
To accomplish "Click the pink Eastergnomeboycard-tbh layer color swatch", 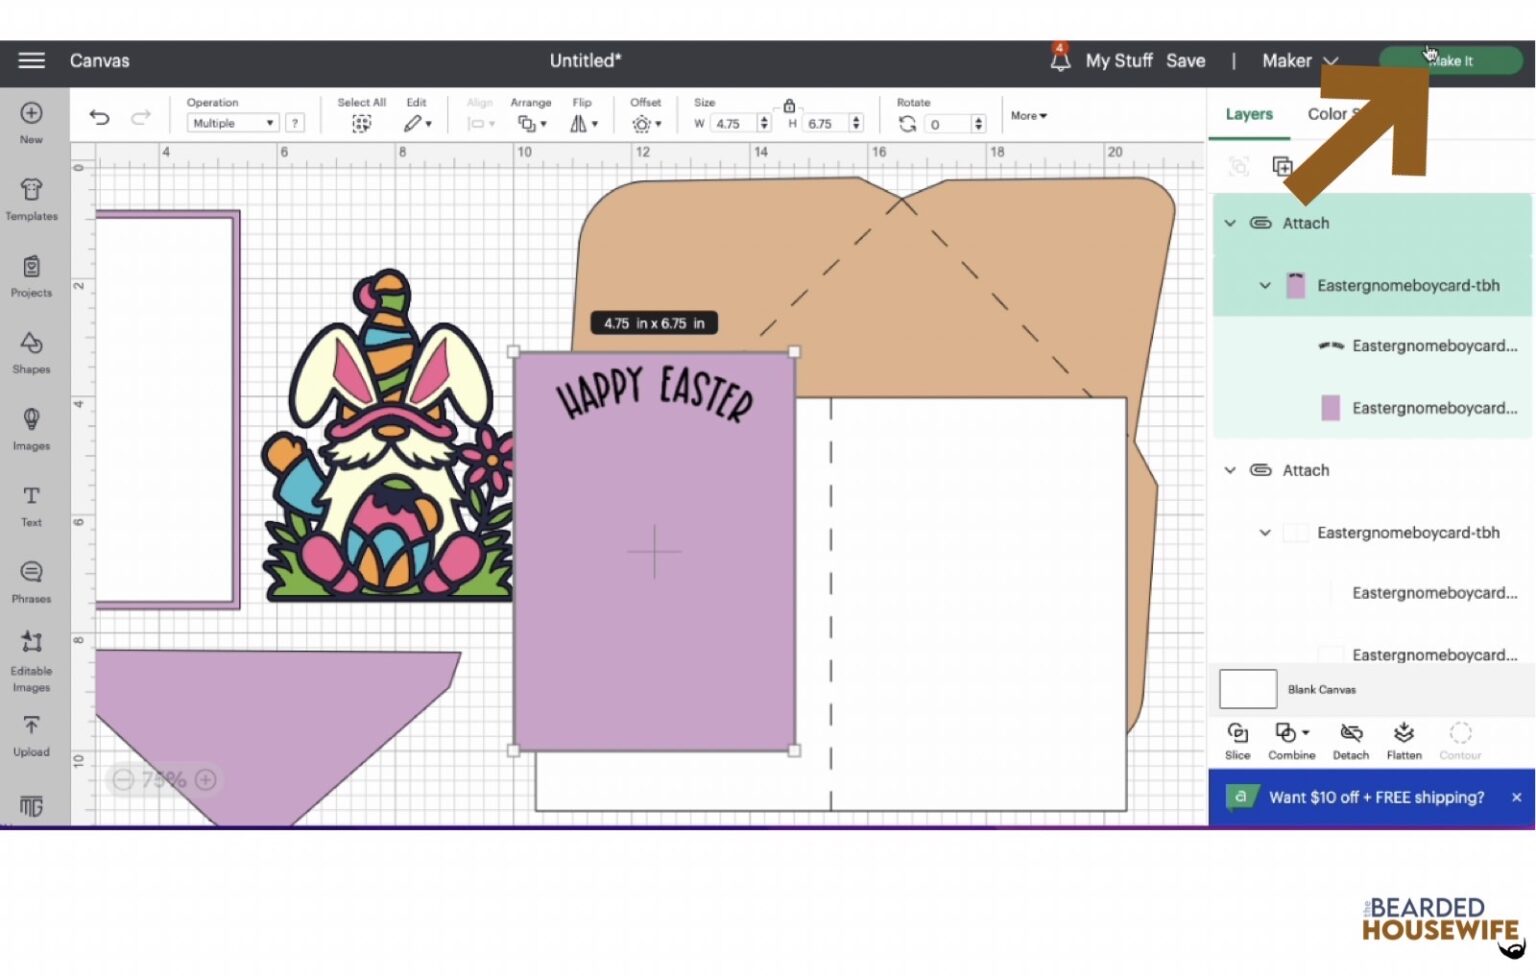I will (1296, 285).
